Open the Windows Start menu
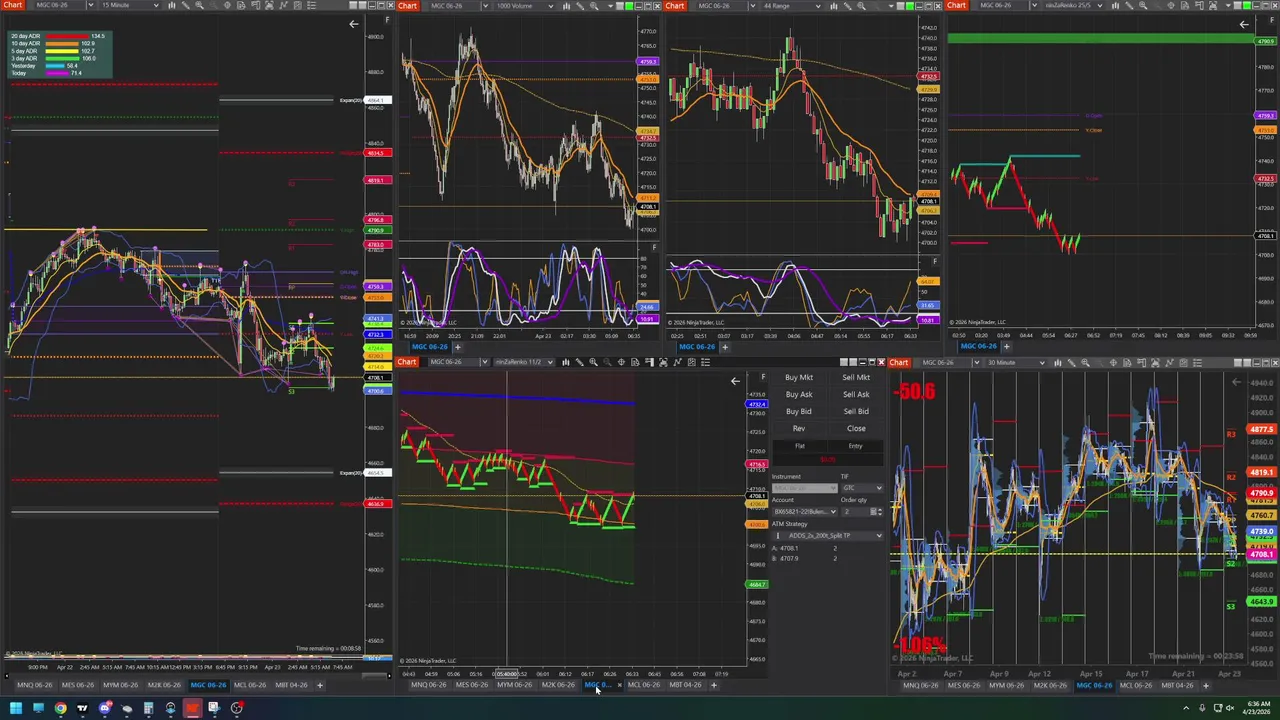This screenshot has height=720, width=1280. pyautogui.click(x=14, y=708)
